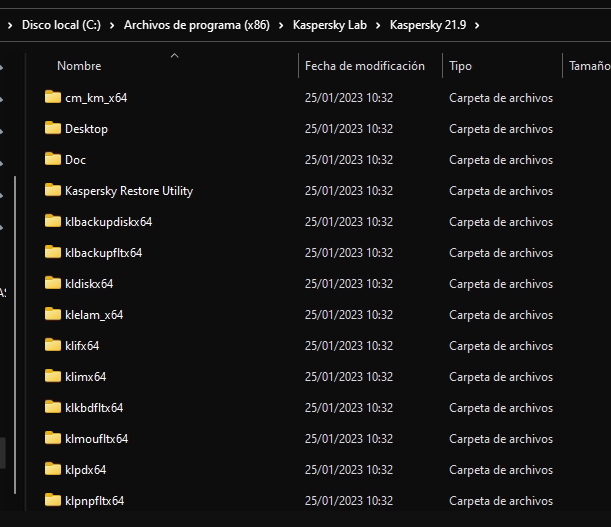Viewport: 611px width, 527px height.
Task: Expand chevron after Archivos de programa (x86)
Action: pos(281,25)
